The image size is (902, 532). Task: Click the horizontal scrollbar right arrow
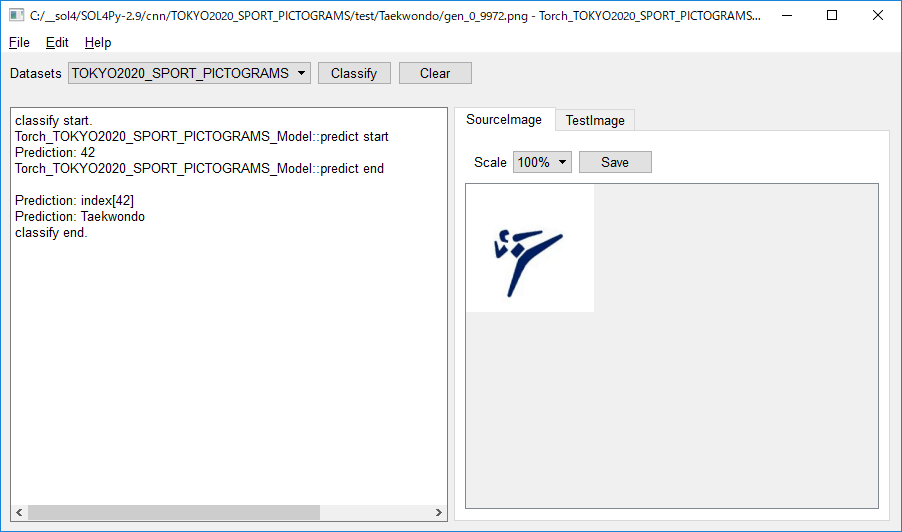point(439,512)
